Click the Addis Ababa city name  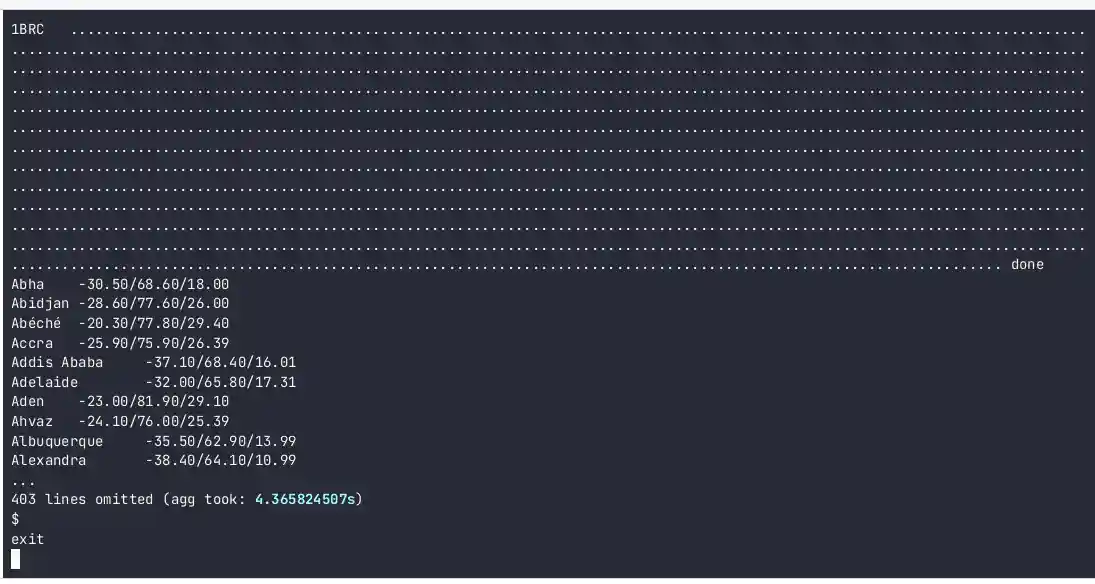pos(57,363)
